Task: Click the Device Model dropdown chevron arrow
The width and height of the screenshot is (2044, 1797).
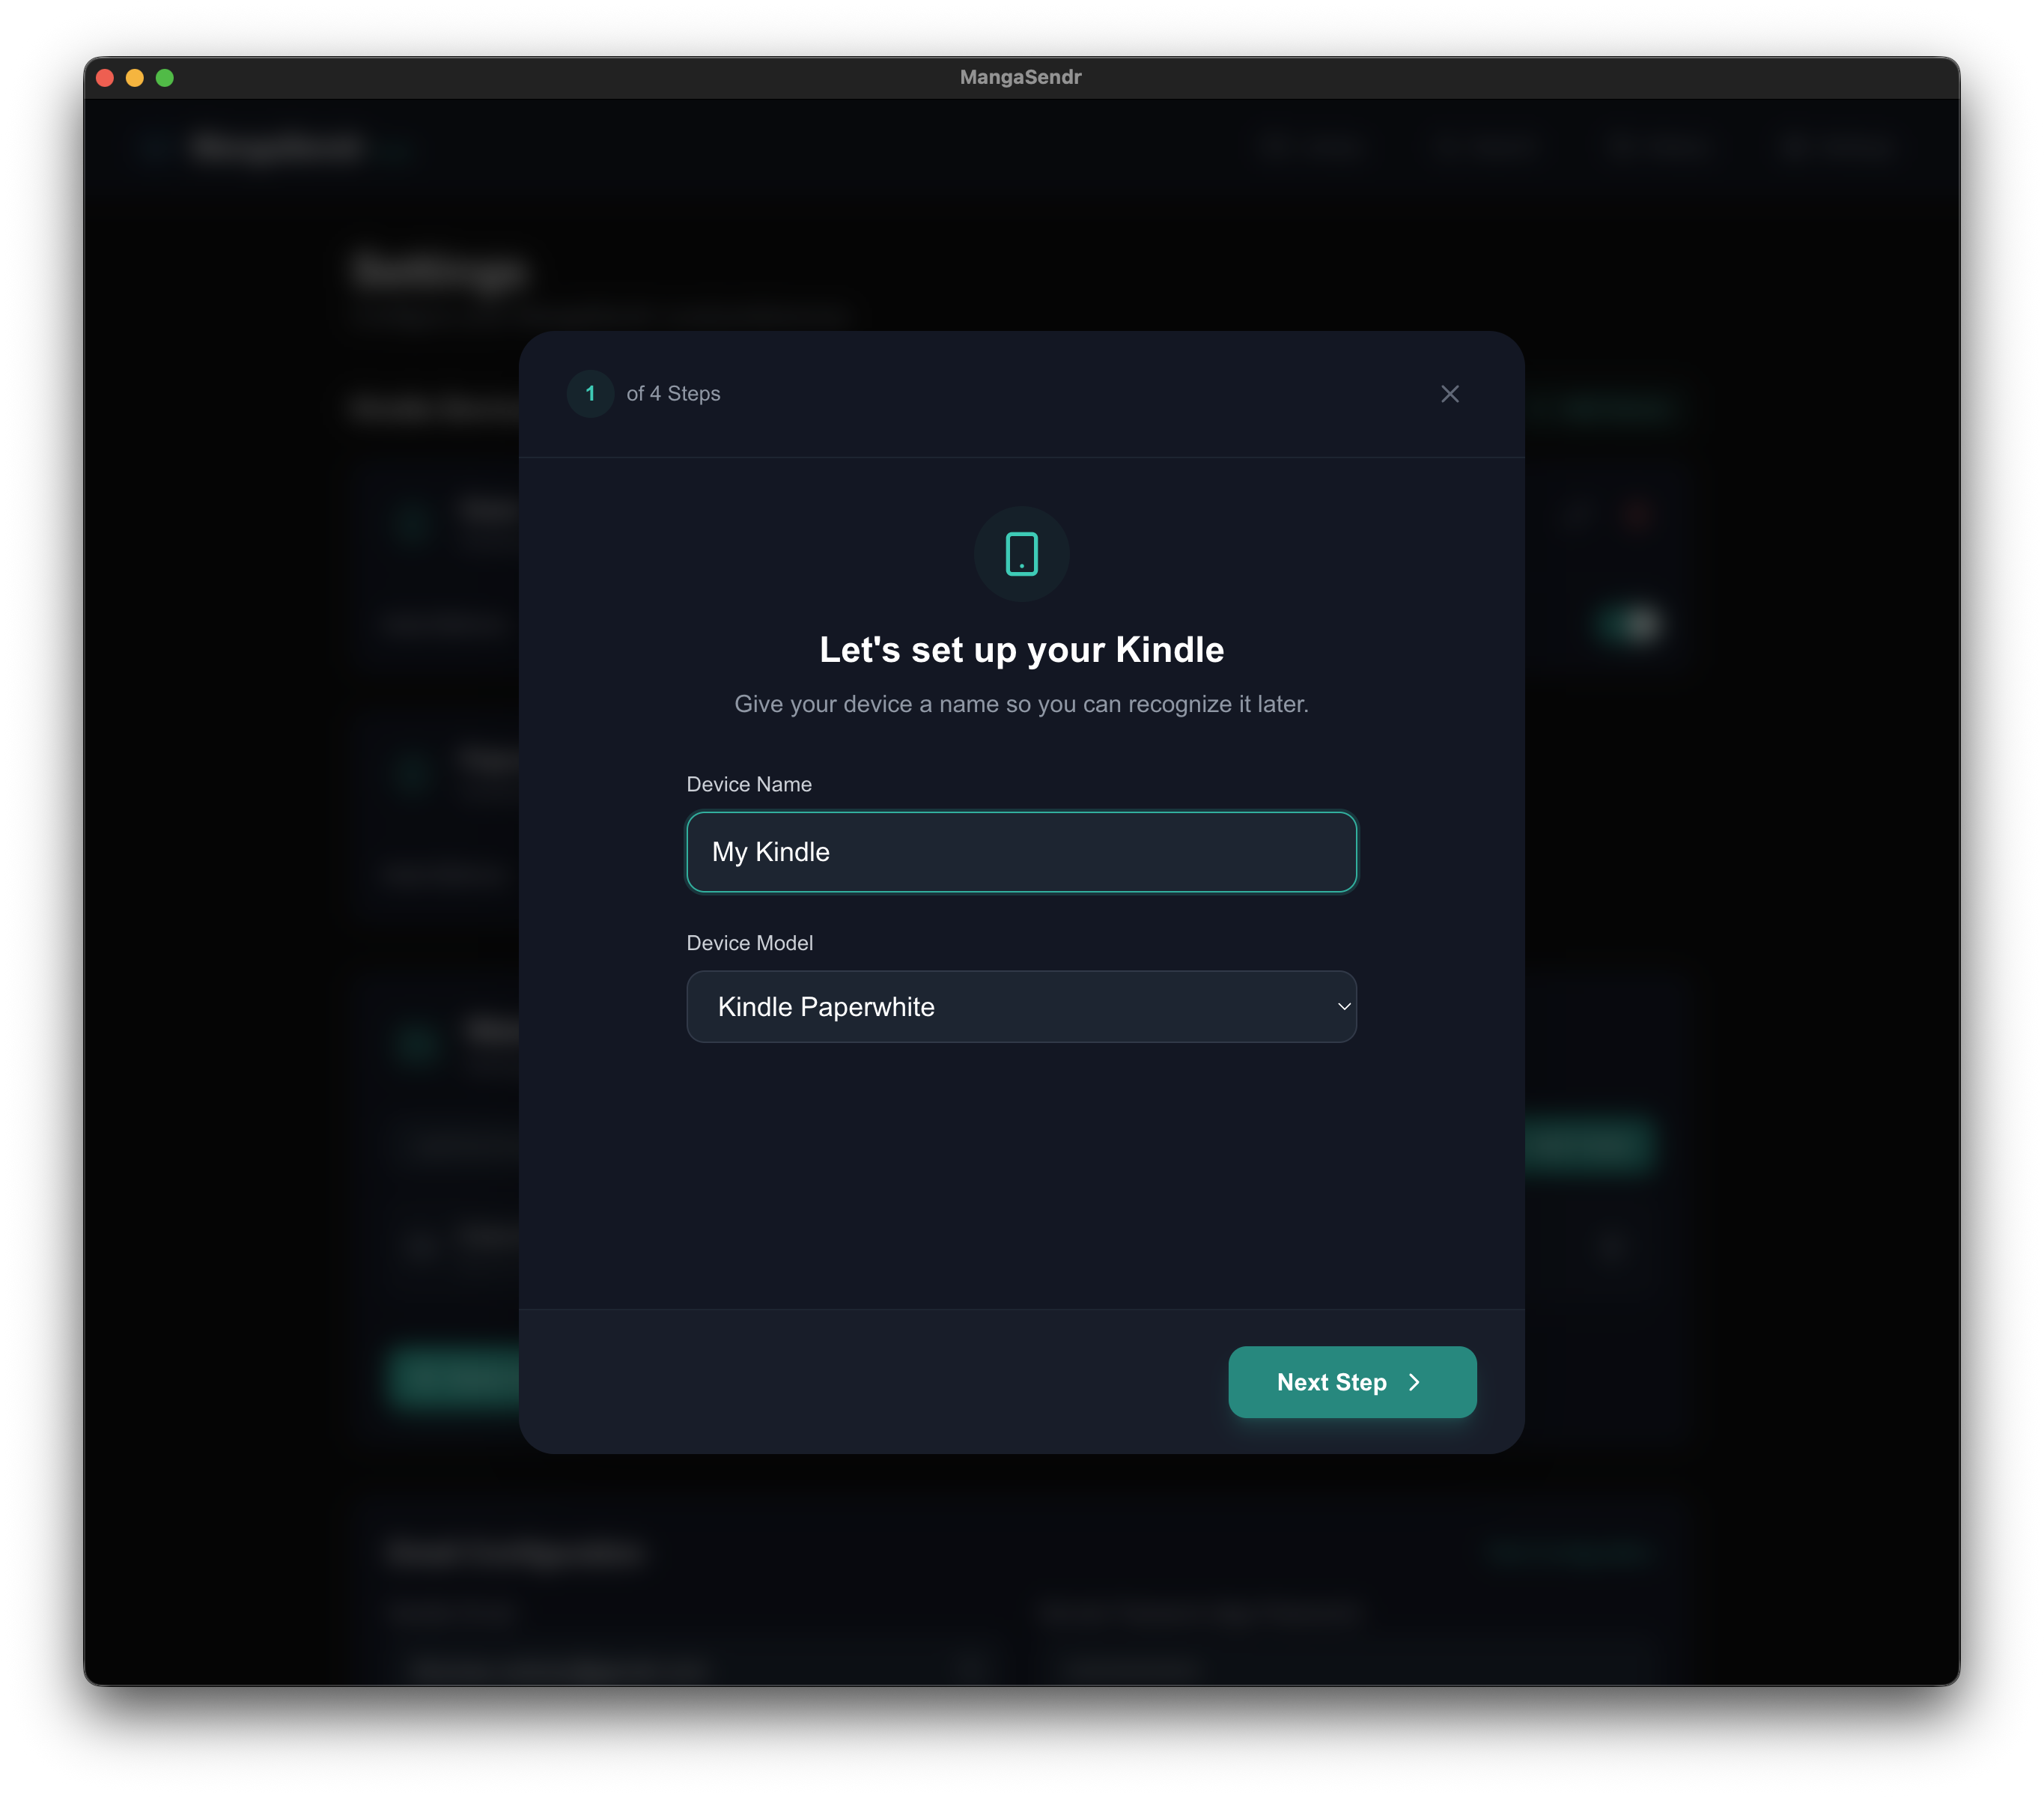Action: [x=1344, y=1006]
